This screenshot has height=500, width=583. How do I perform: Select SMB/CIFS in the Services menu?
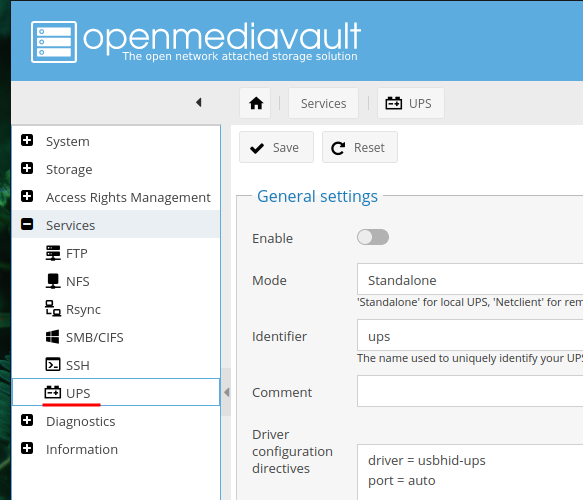pyautogui.click(x=116, y=337)
